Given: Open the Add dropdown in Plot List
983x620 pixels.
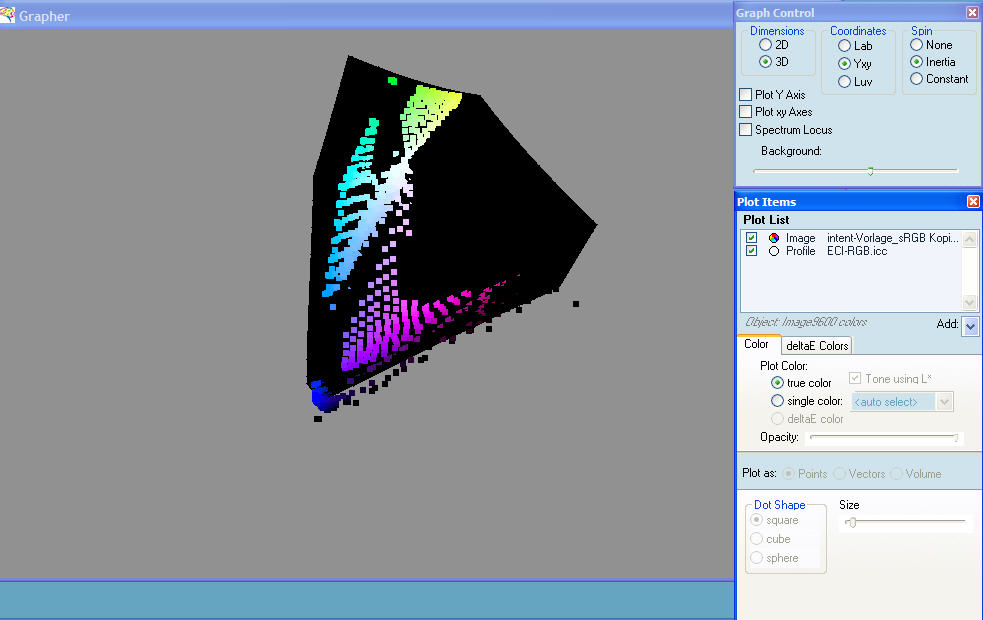Looking at the screenshot, I should click(970, 325).
